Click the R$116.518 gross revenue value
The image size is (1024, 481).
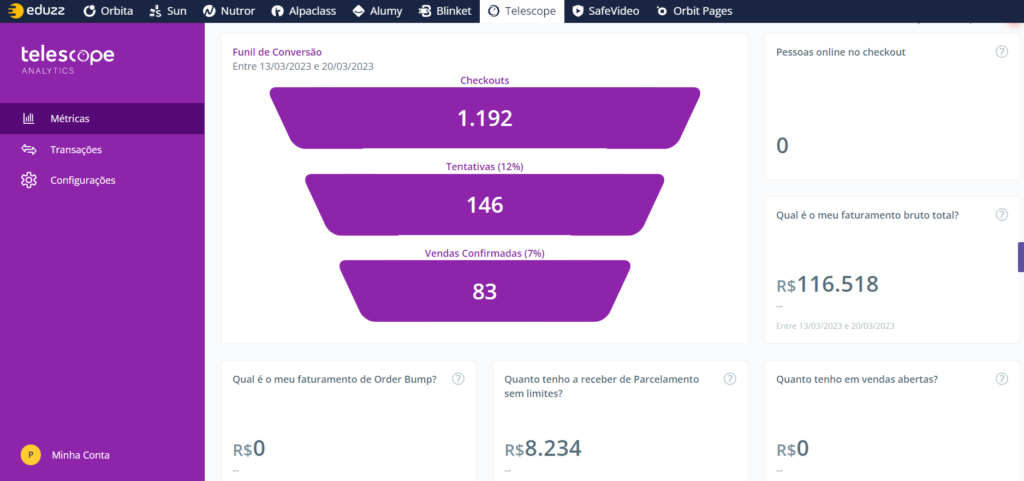coord(827,285)
